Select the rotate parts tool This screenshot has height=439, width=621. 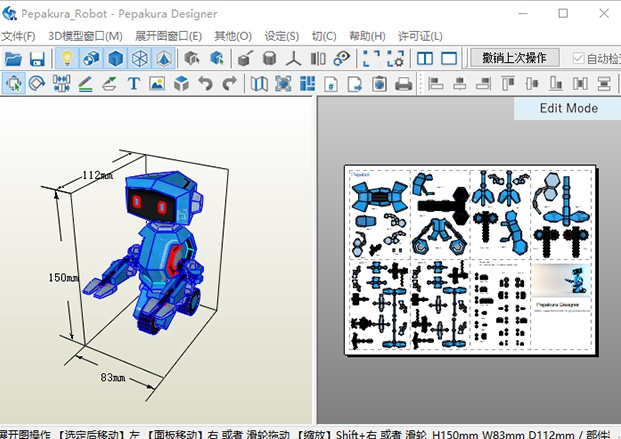click(38, 84)
